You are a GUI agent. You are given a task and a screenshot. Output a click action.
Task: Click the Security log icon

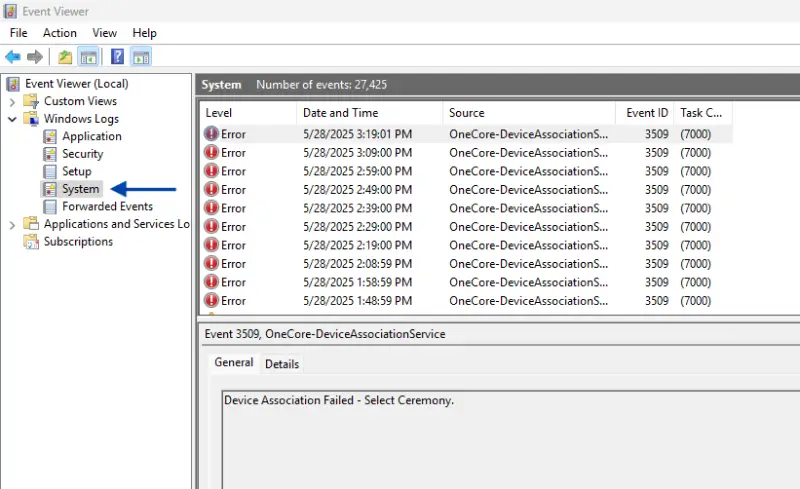(x=49, y=154)
